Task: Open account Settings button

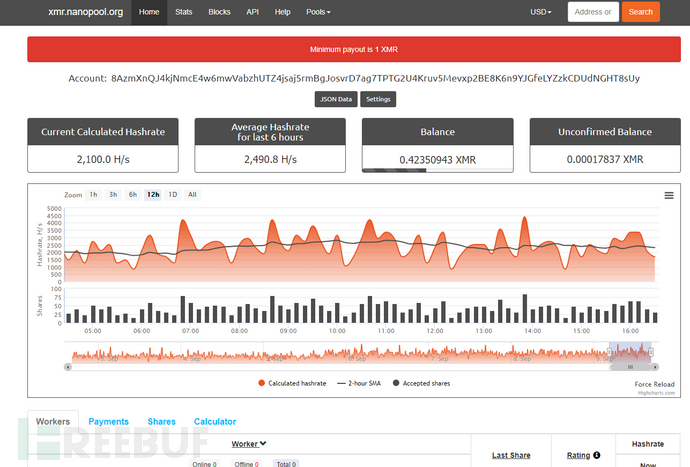Action: [378, 99]
